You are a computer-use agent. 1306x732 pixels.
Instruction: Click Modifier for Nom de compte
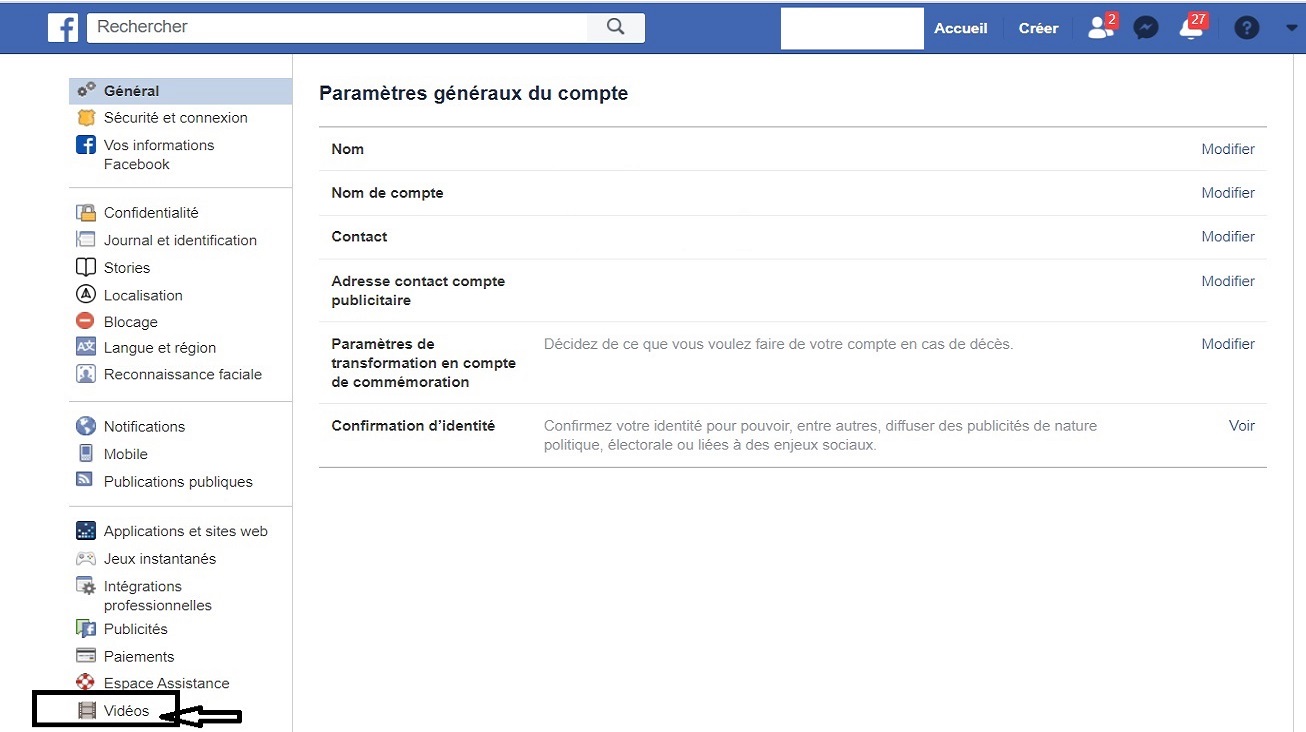pyautogui.click(x=1228, y=193)
